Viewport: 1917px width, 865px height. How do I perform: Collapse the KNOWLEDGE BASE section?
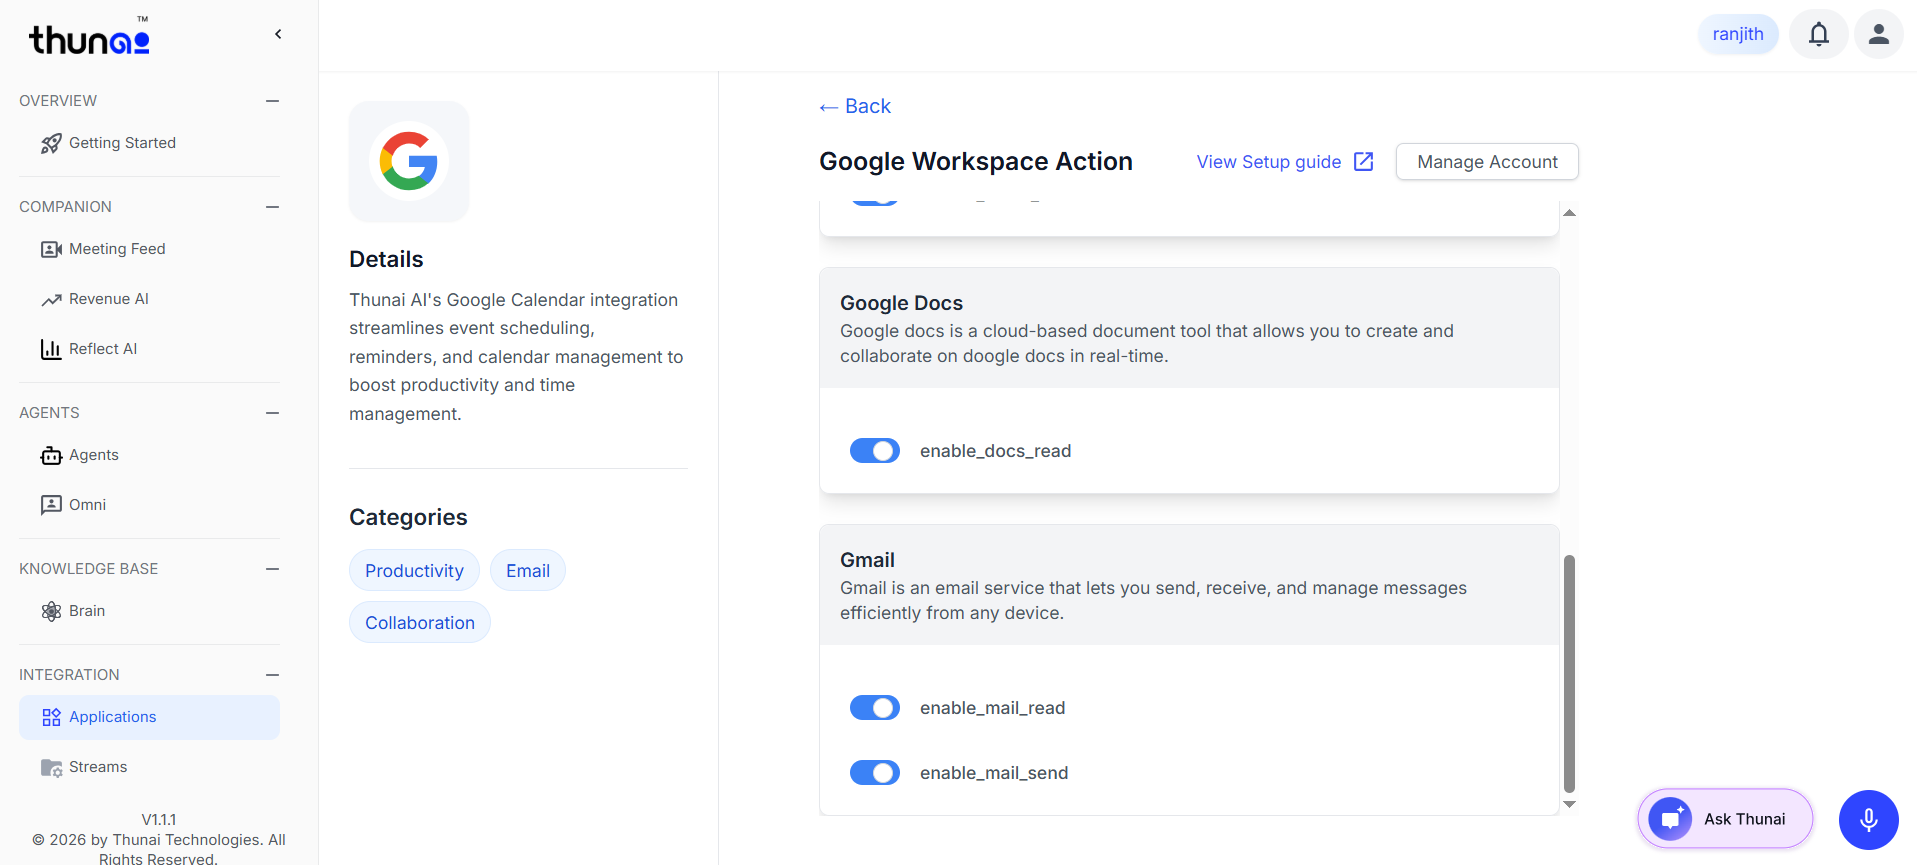tap(272, 569)
